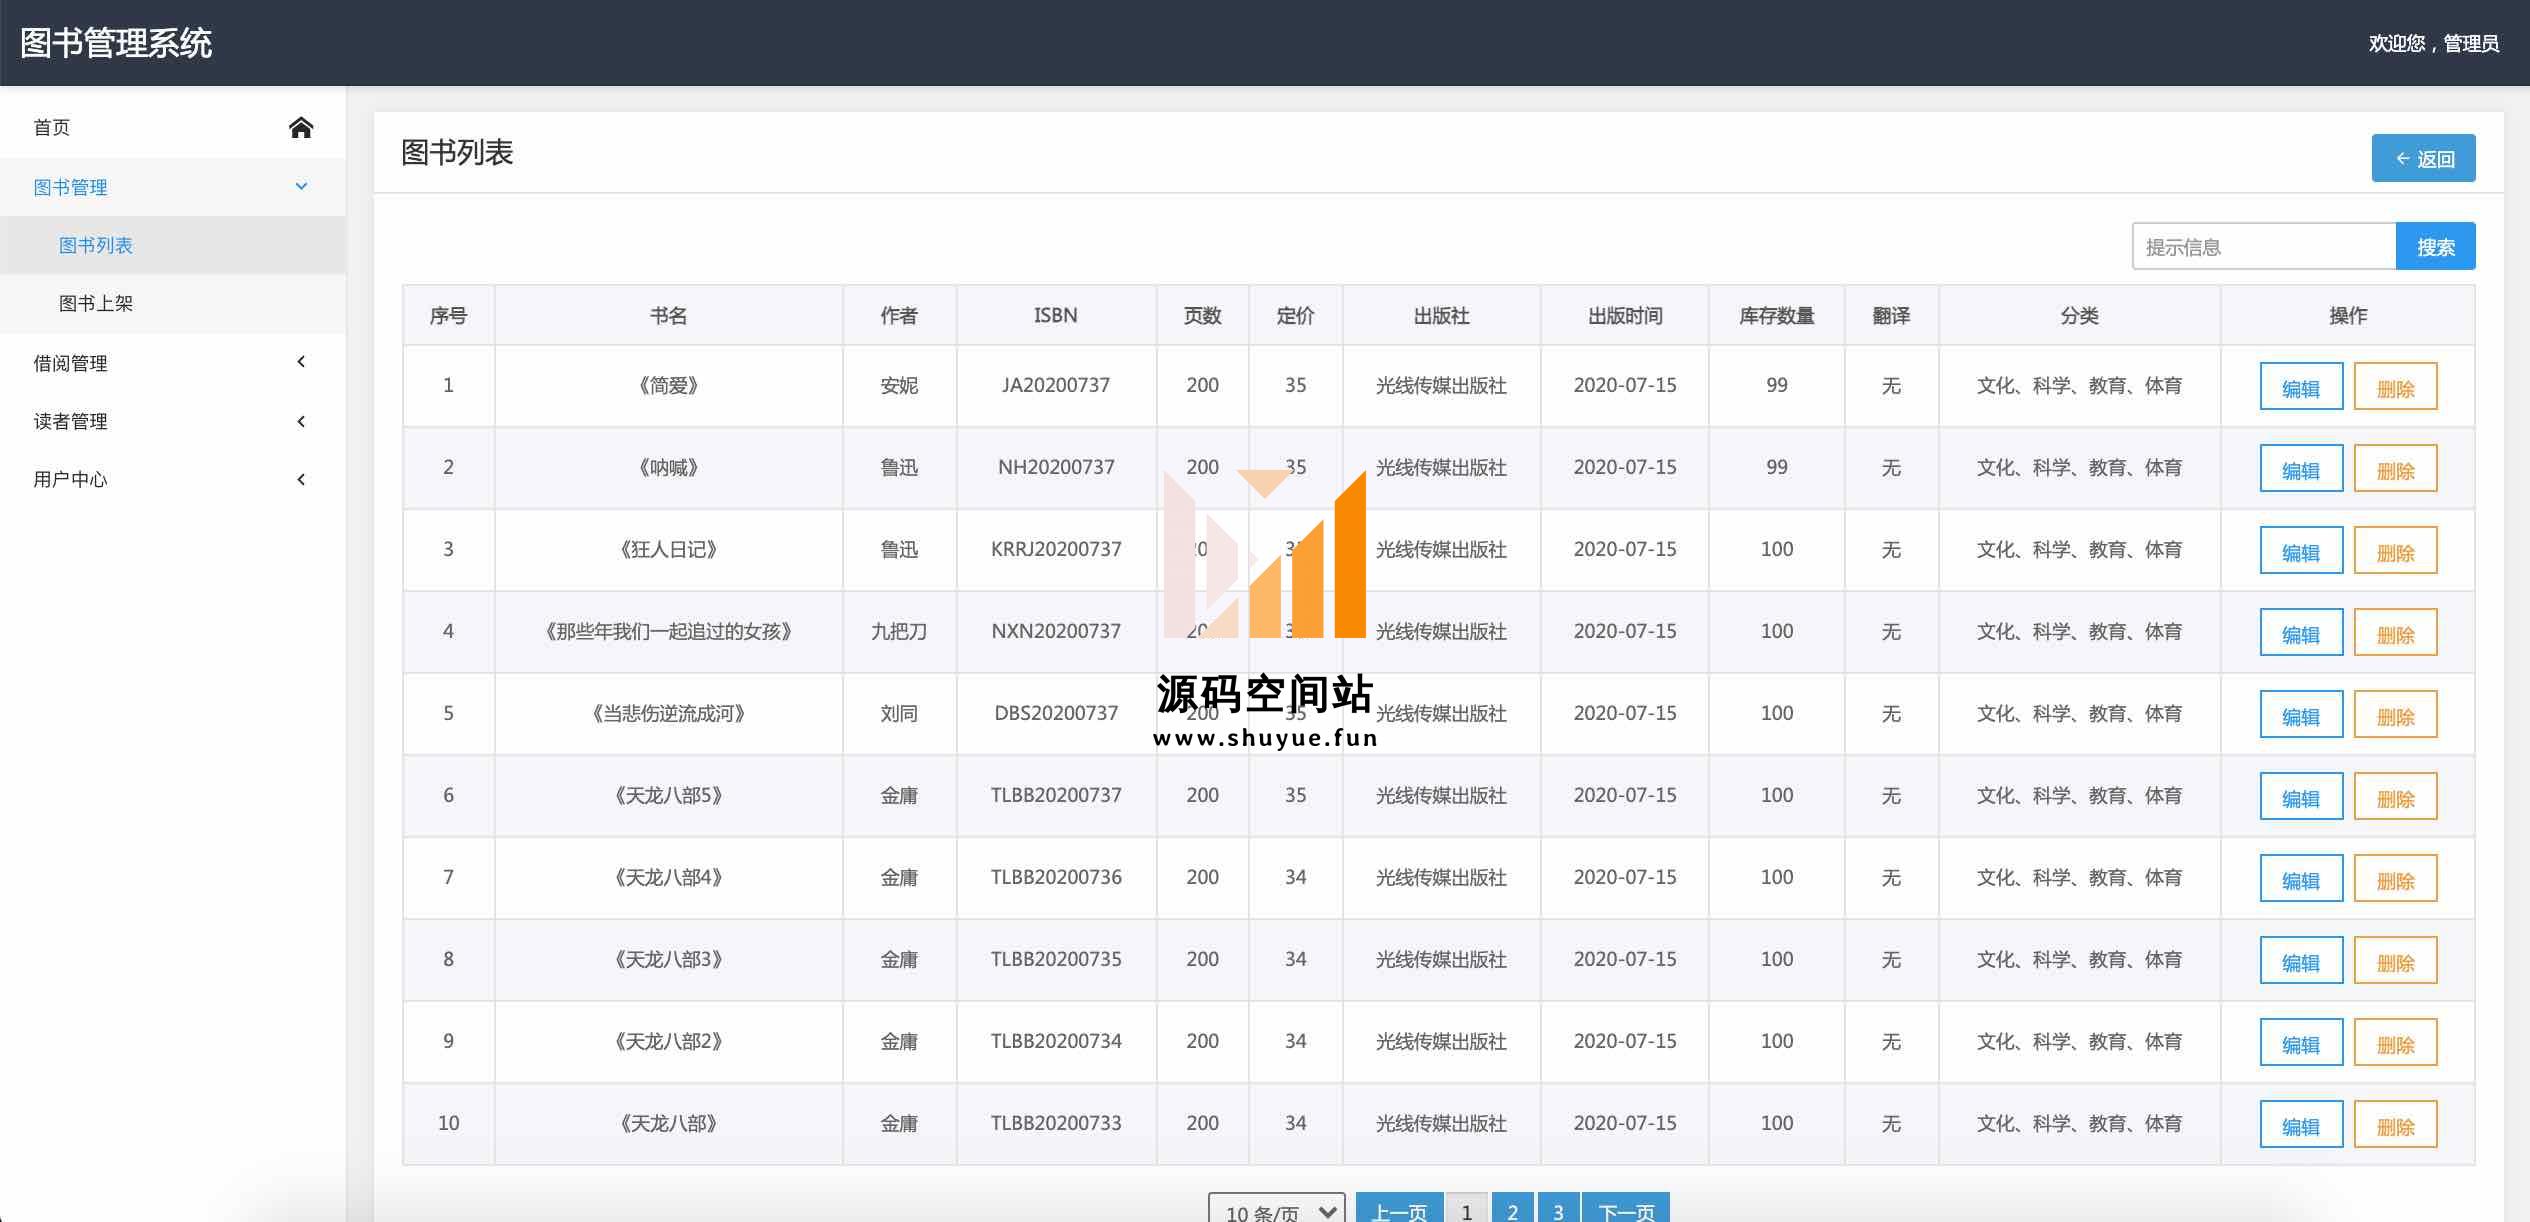Click the 书名 column header
This screenshot has width=2530, height=1222.
[668, 316]
